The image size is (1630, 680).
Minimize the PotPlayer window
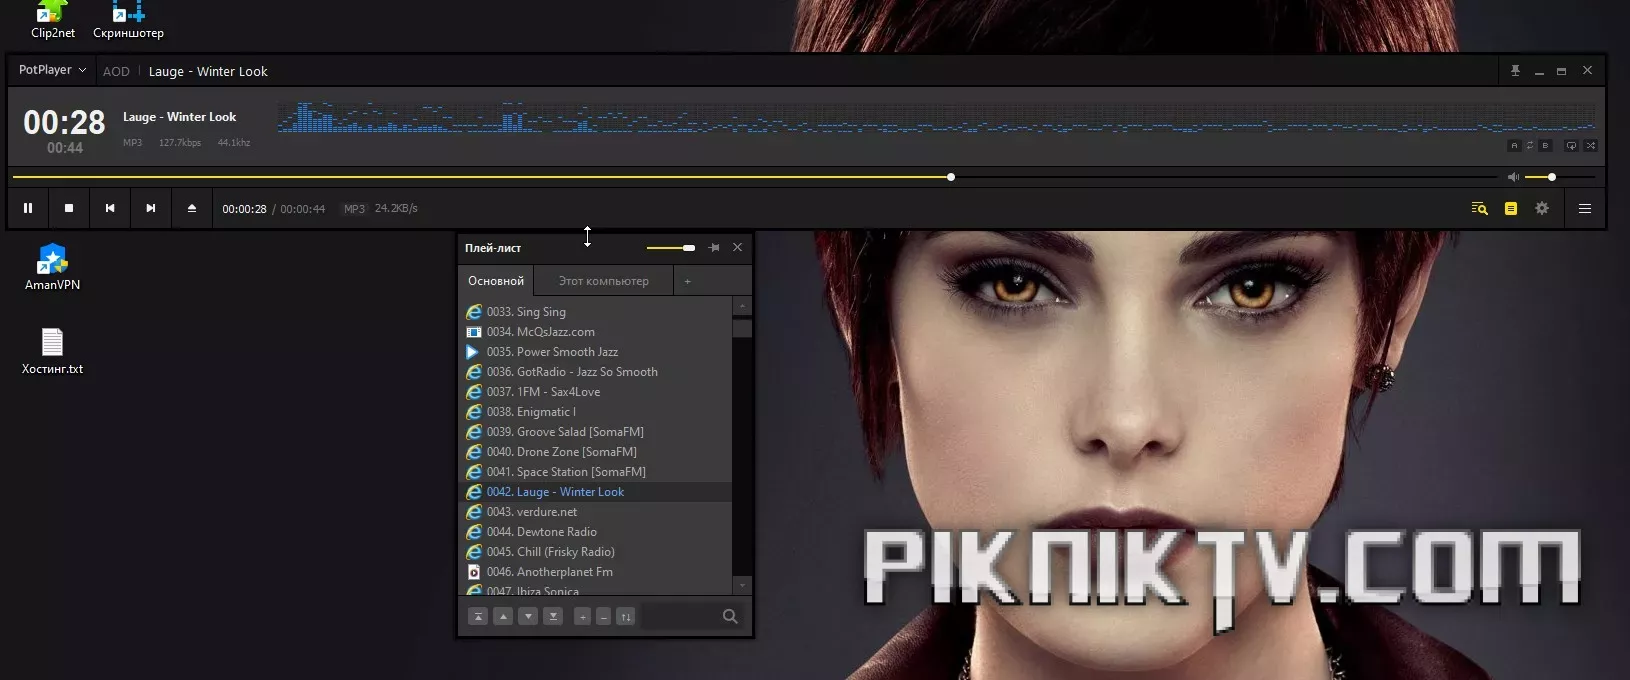tap(1539, 71)
